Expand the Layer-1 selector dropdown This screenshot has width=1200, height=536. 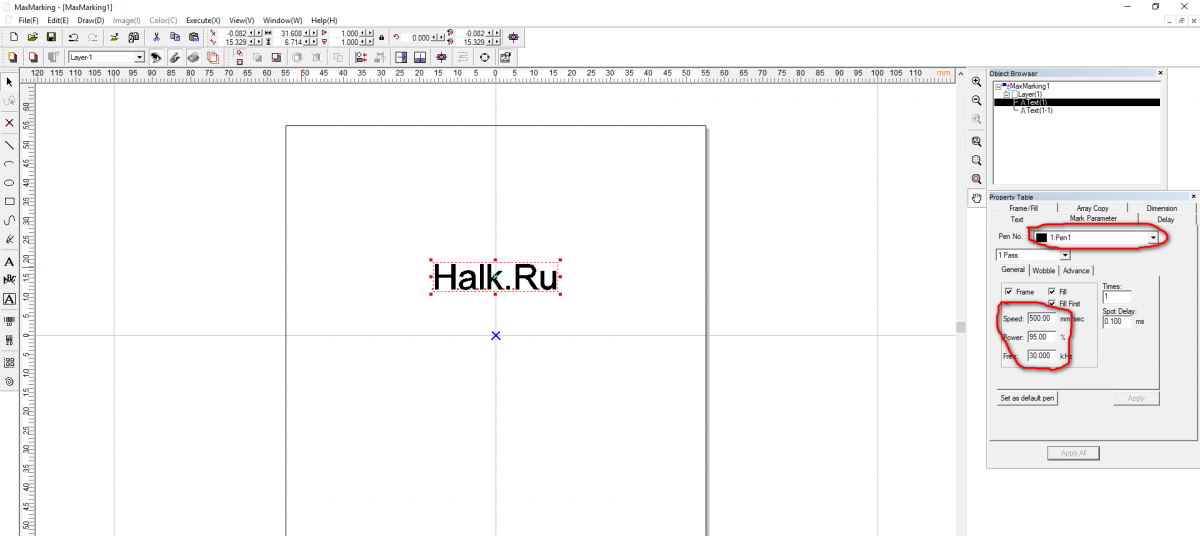[x=139, y=58]
